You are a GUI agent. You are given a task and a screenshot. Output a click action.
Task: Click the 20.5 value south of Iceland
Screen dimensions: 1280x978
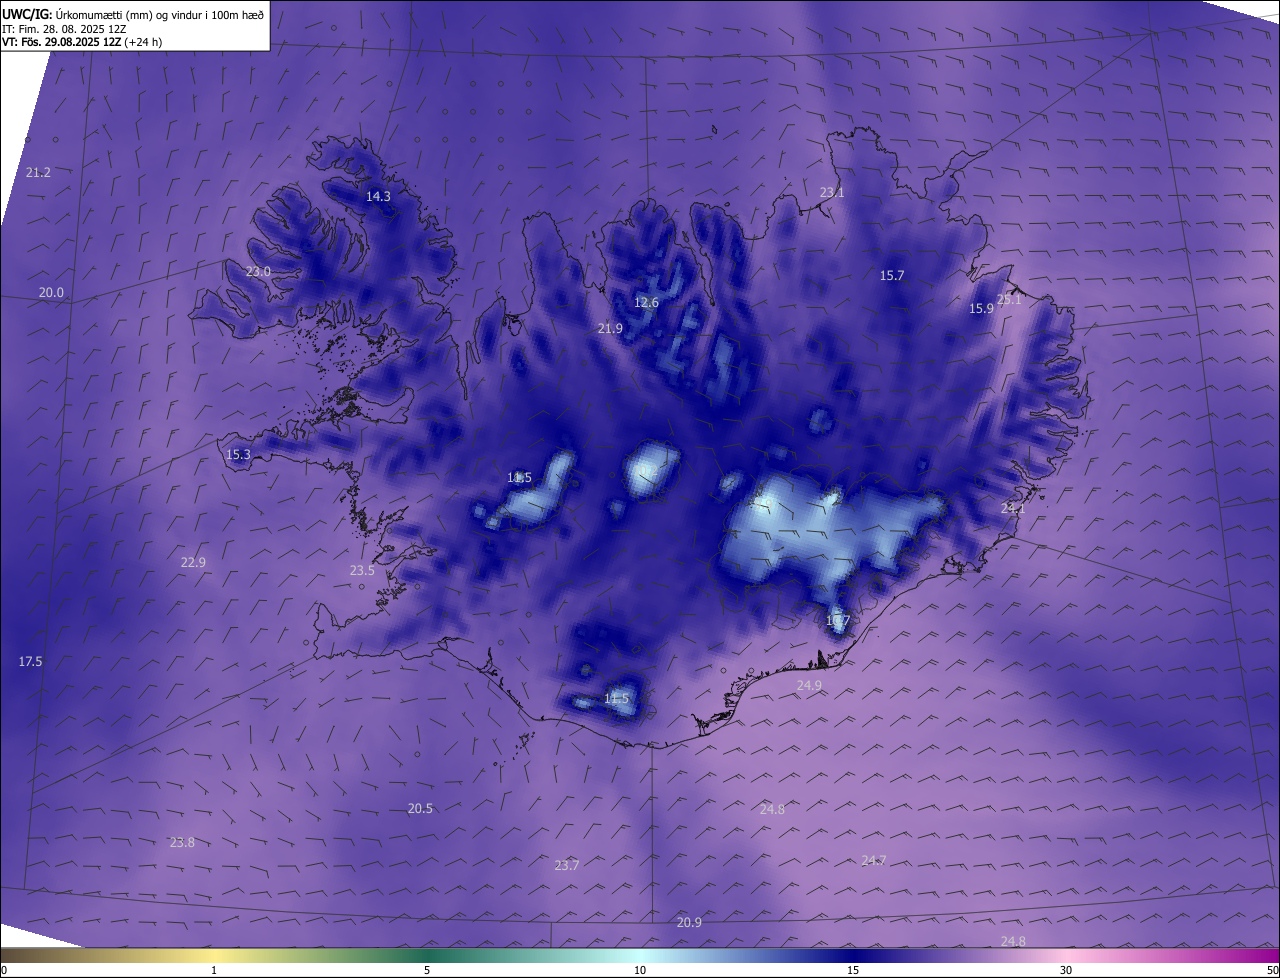pos(420,809)
